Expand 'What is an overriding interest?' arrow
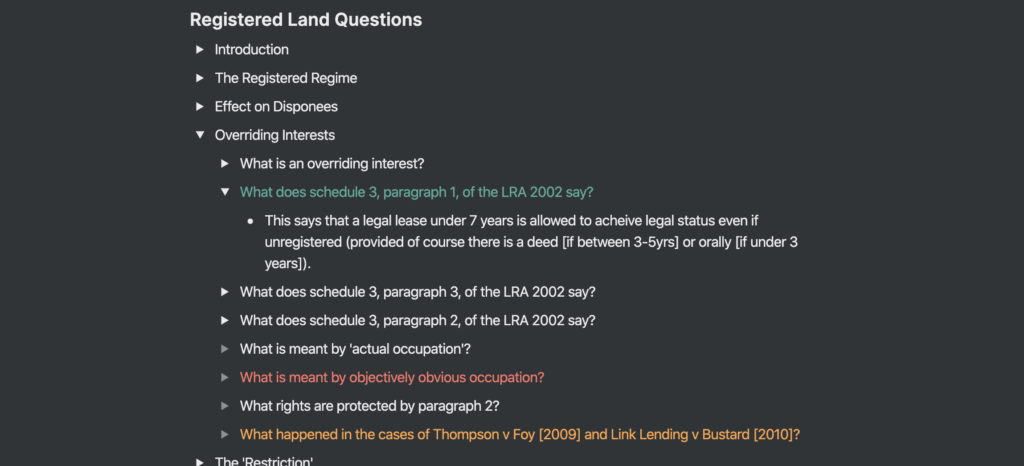 [x=225, y=164]
